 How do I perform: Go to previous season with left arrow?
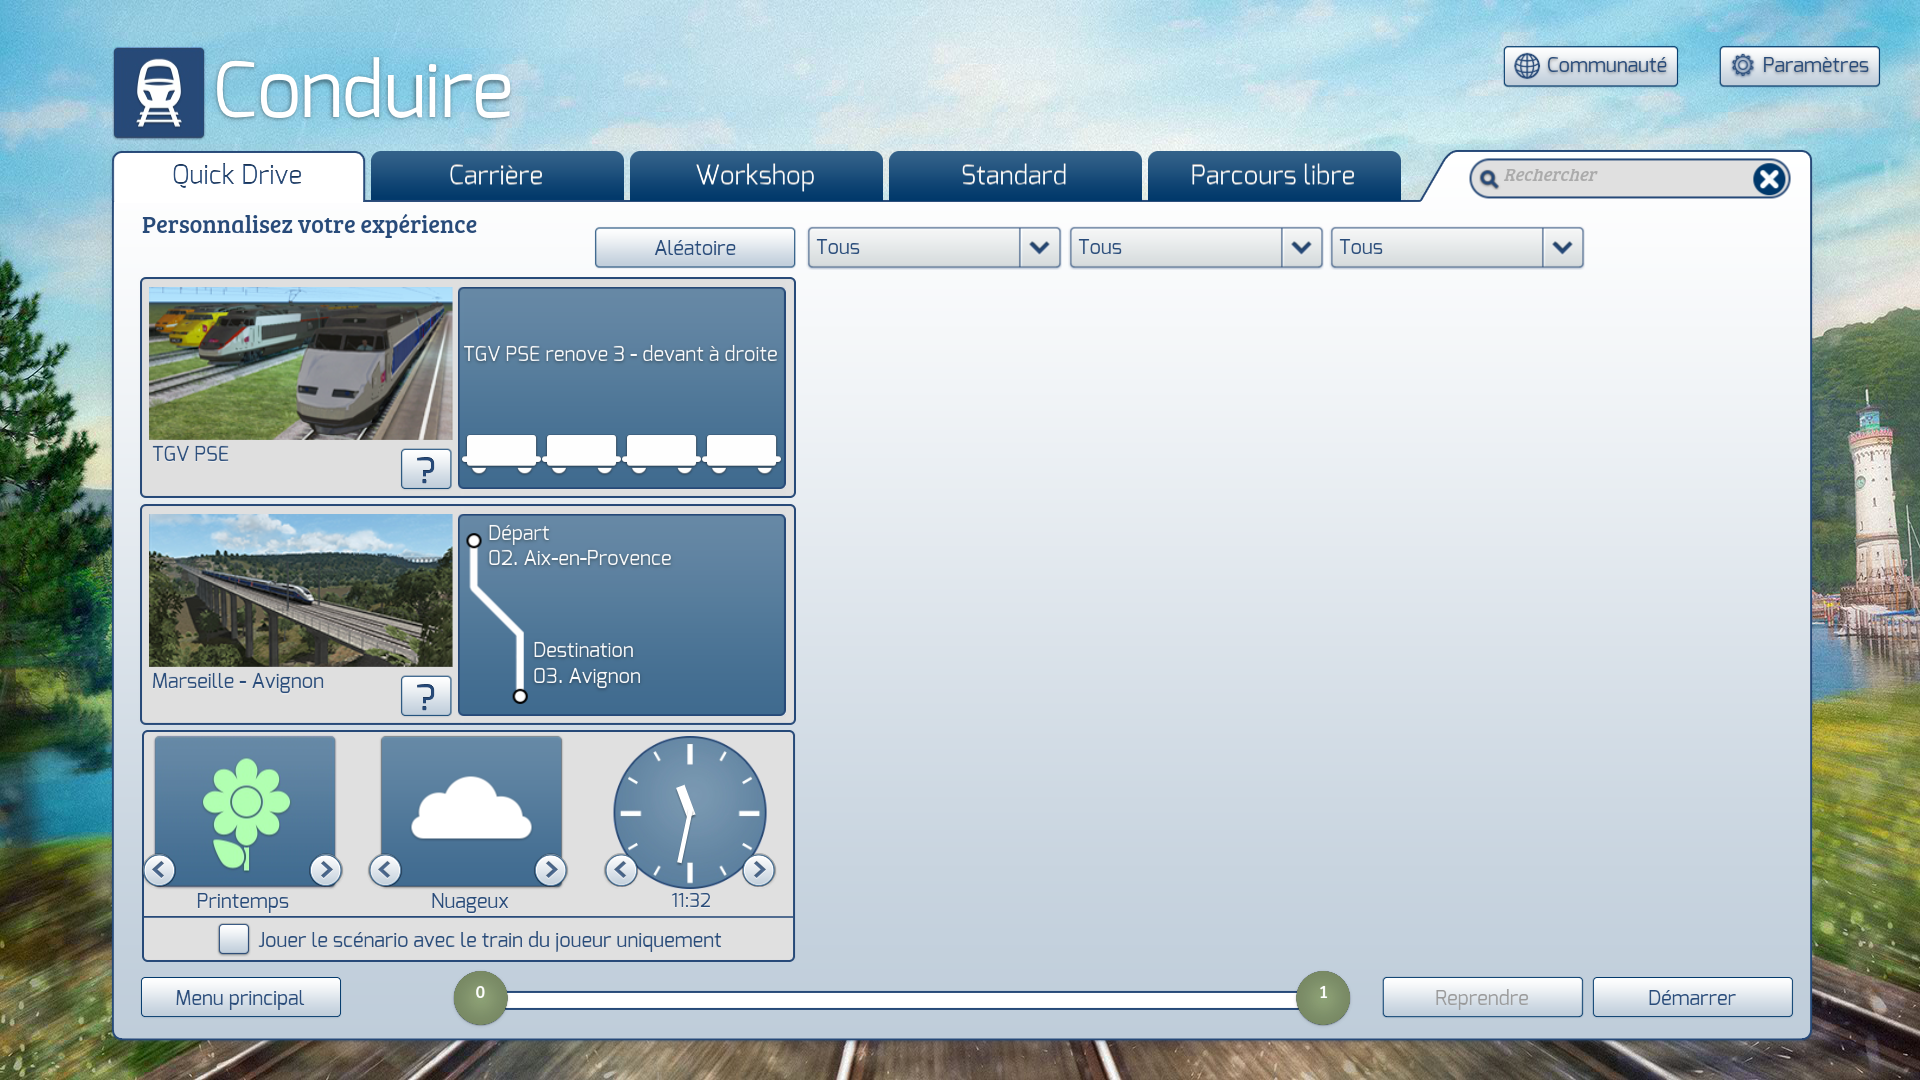click(159, 870)
